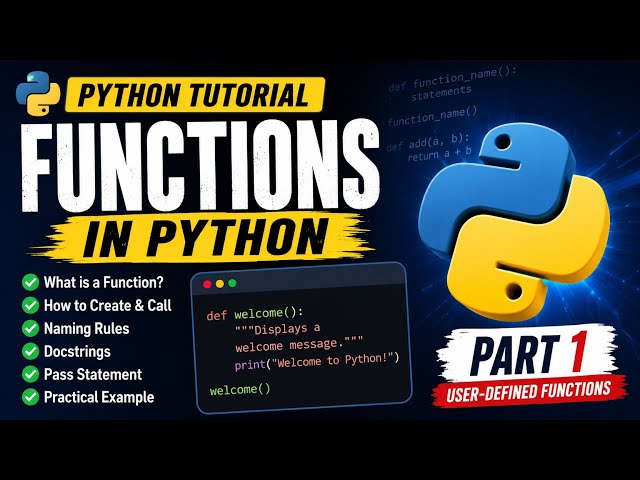Screen dimensions: 640x480
Task: Click the large blue and yellow Python logo
Action: [513, 224]
